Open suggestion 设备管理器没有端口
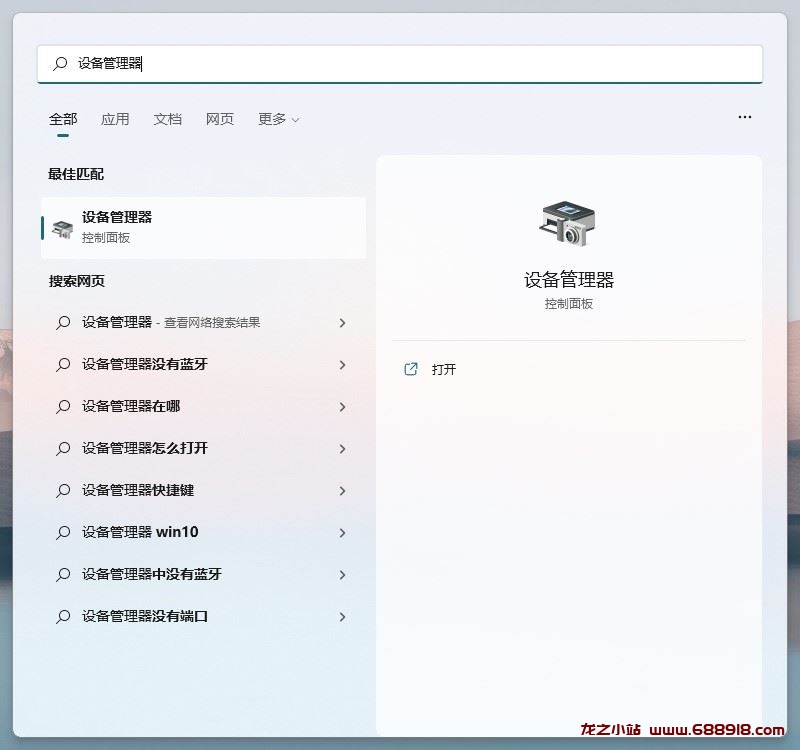The width and height of the screenshot is (800, 750). [202, 616]
